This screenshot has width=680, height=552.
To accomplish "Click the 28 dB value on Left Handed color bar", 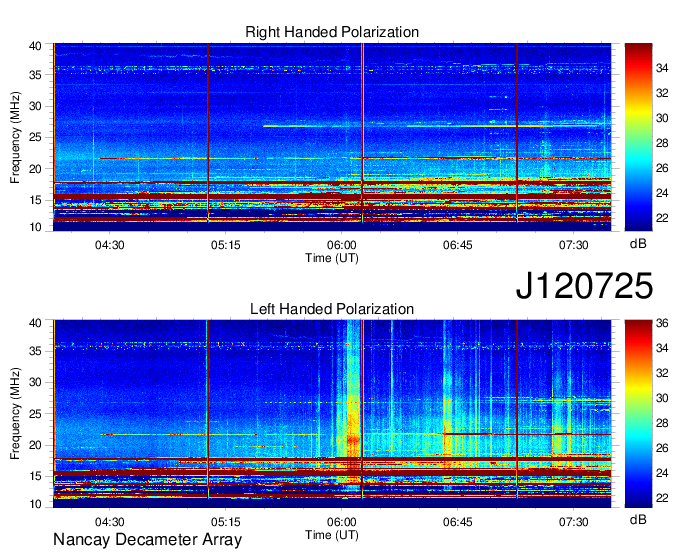I will 662,423.
